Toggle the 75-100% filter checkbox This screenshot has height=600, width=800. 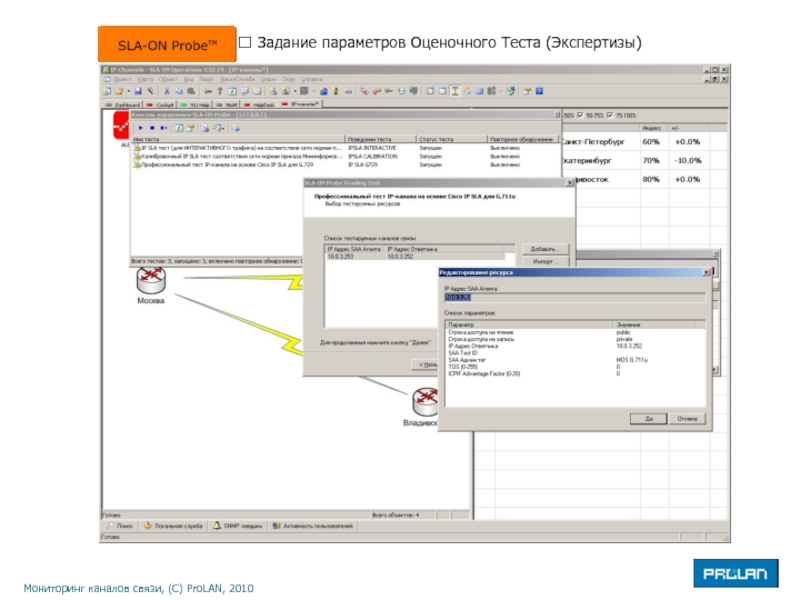612,115
